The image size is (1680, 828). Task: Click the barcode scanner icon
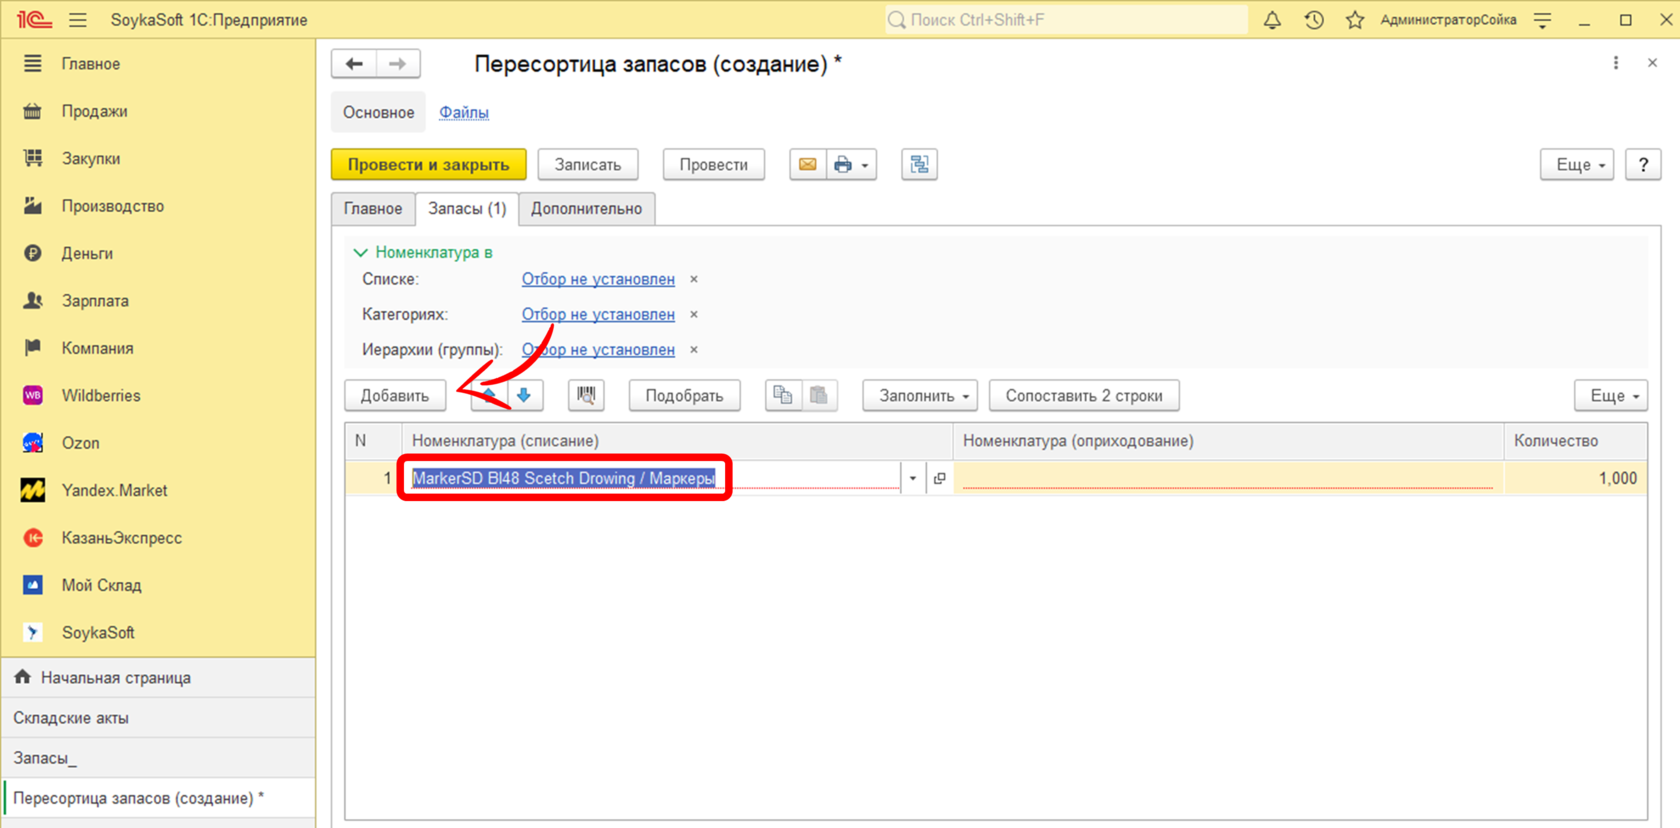click(586, 396)
